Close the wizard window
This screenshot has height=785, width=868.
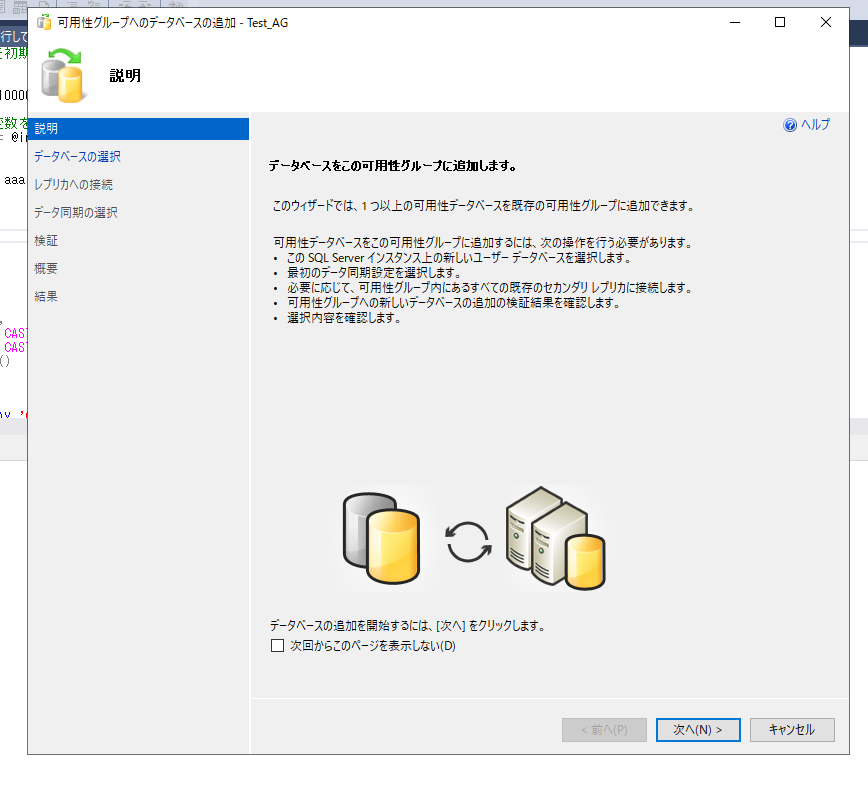(825, 23)
